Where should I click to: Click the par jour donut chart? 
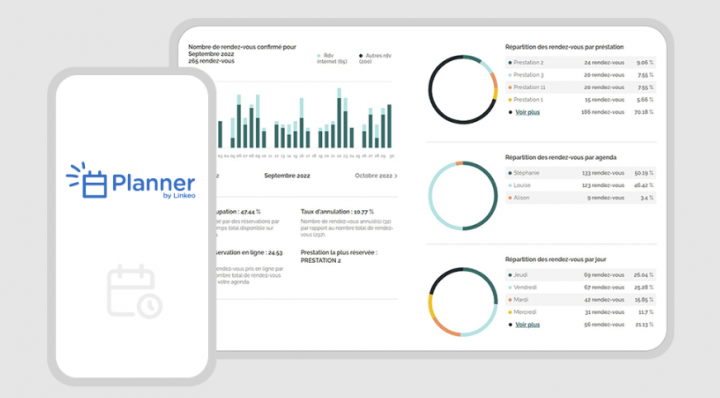pos(463,302)
